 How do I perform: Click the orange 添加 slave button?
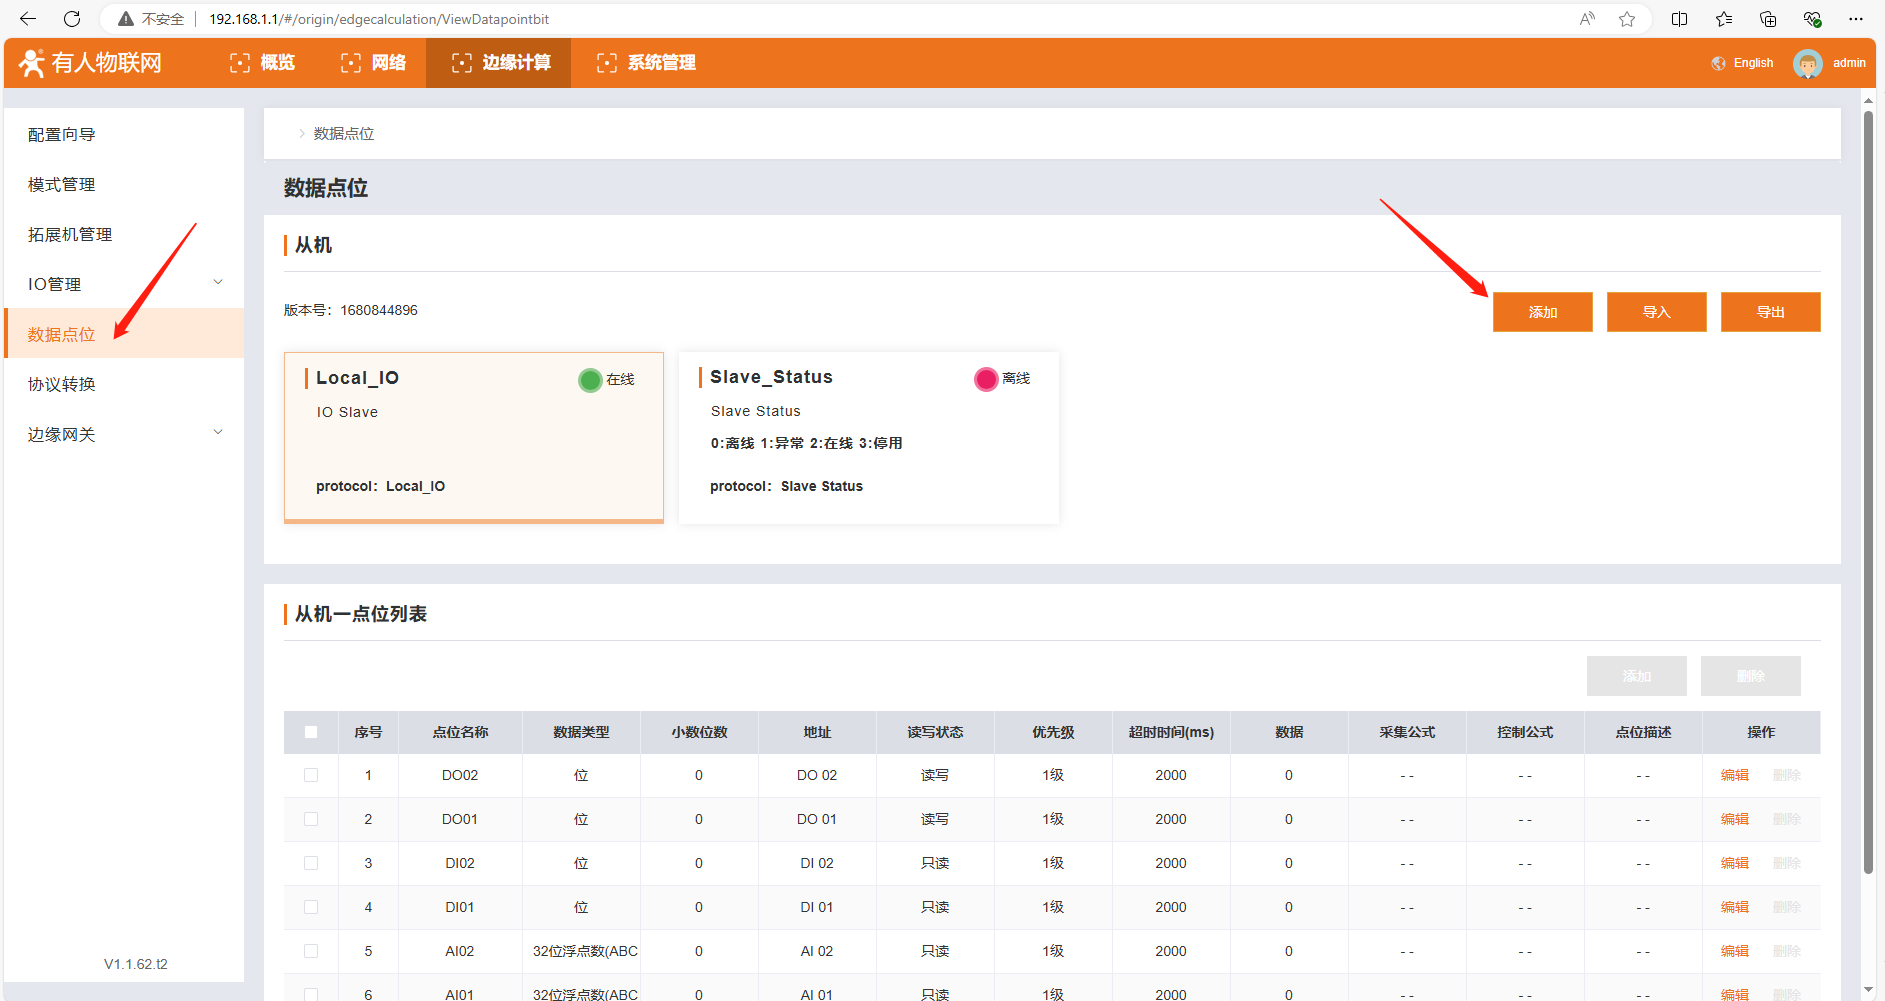pos(1542,312)
